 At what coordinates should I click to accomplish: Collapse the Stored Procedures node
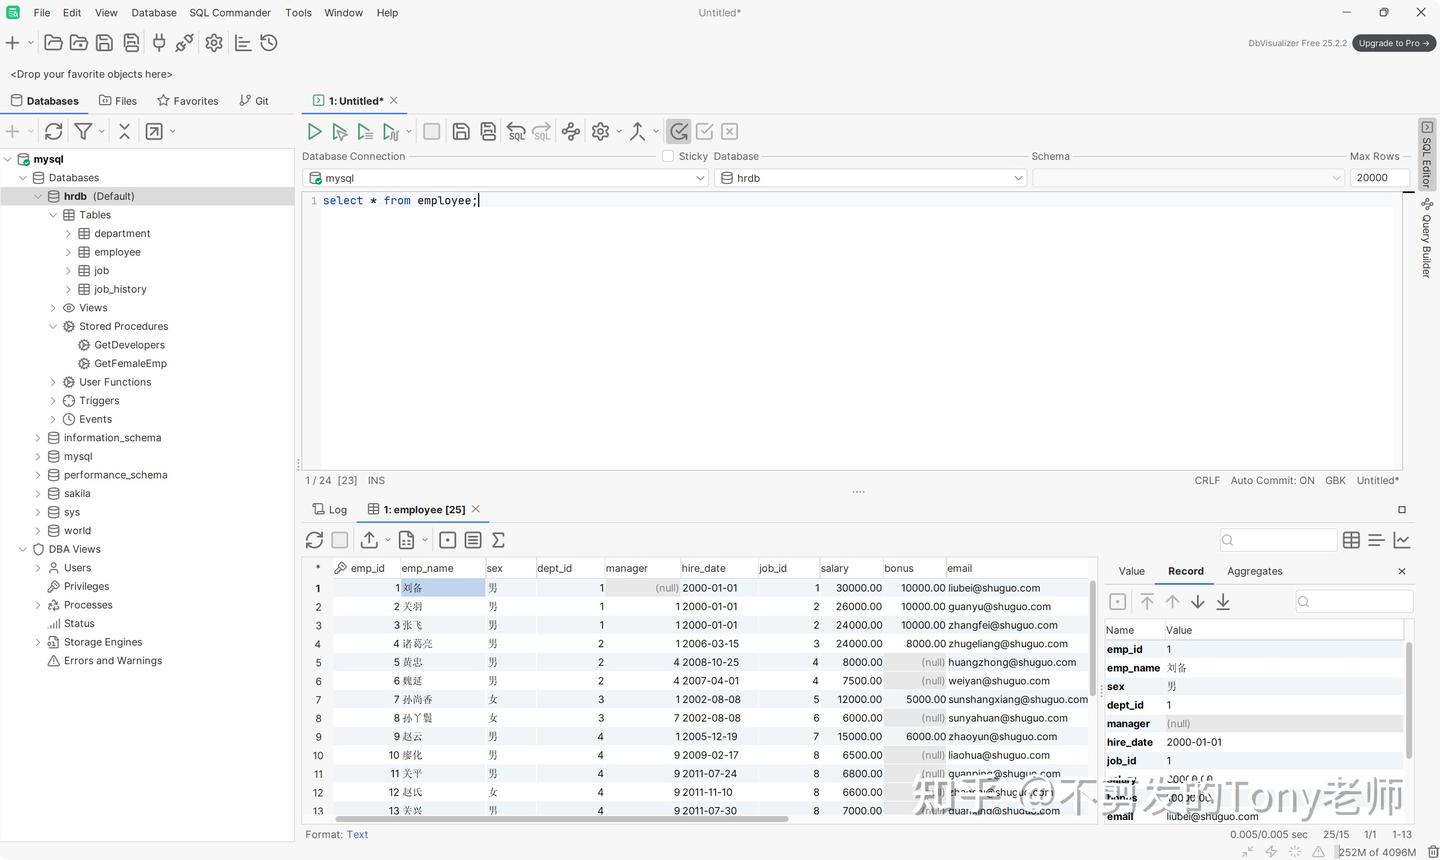pyautogui.click(x=53, y=326)
